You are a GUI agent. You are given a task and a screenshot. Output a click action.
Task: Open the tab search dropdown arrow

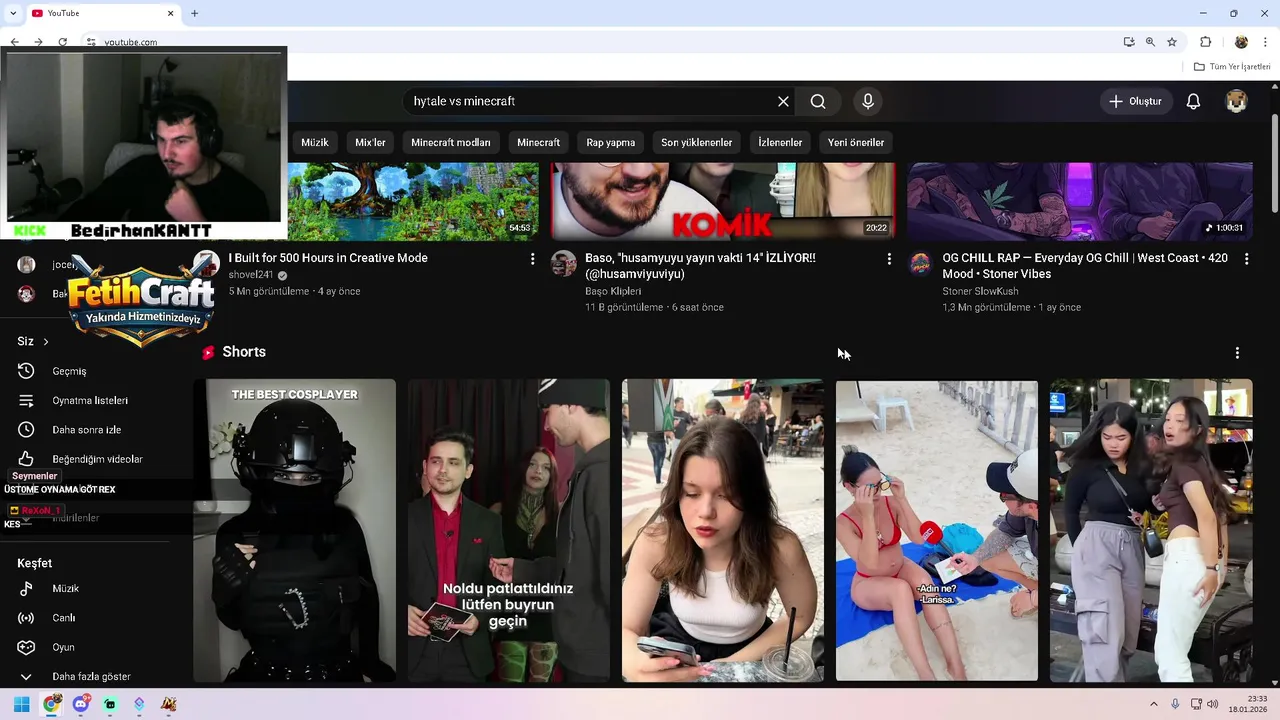coord(12,13)
